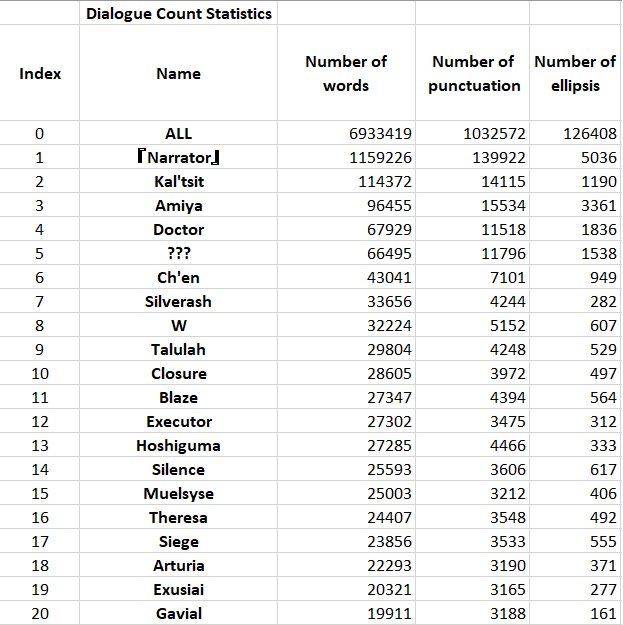Click the 'Index' column header

[x=39, y=73]
